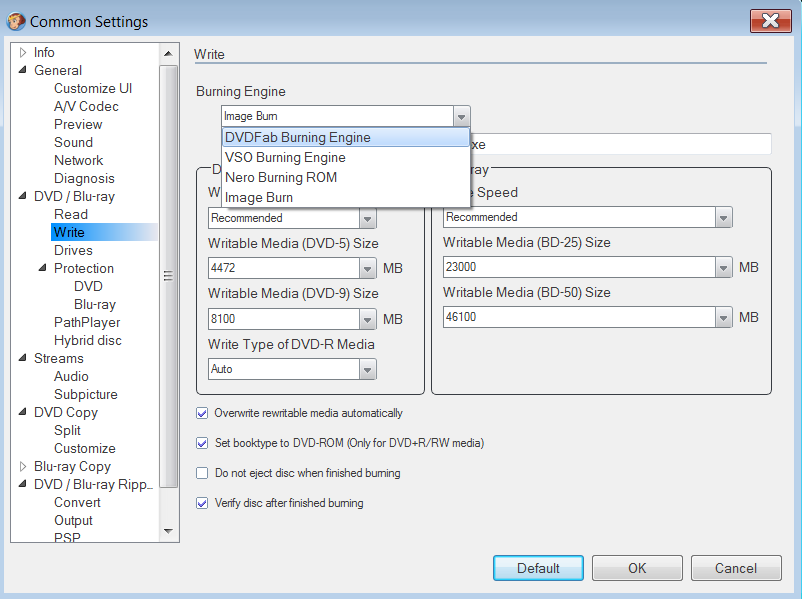802x599 pixels.
Task: Collapse the DVD / Blu-ray tree node
Action: [x=23, y=196]
